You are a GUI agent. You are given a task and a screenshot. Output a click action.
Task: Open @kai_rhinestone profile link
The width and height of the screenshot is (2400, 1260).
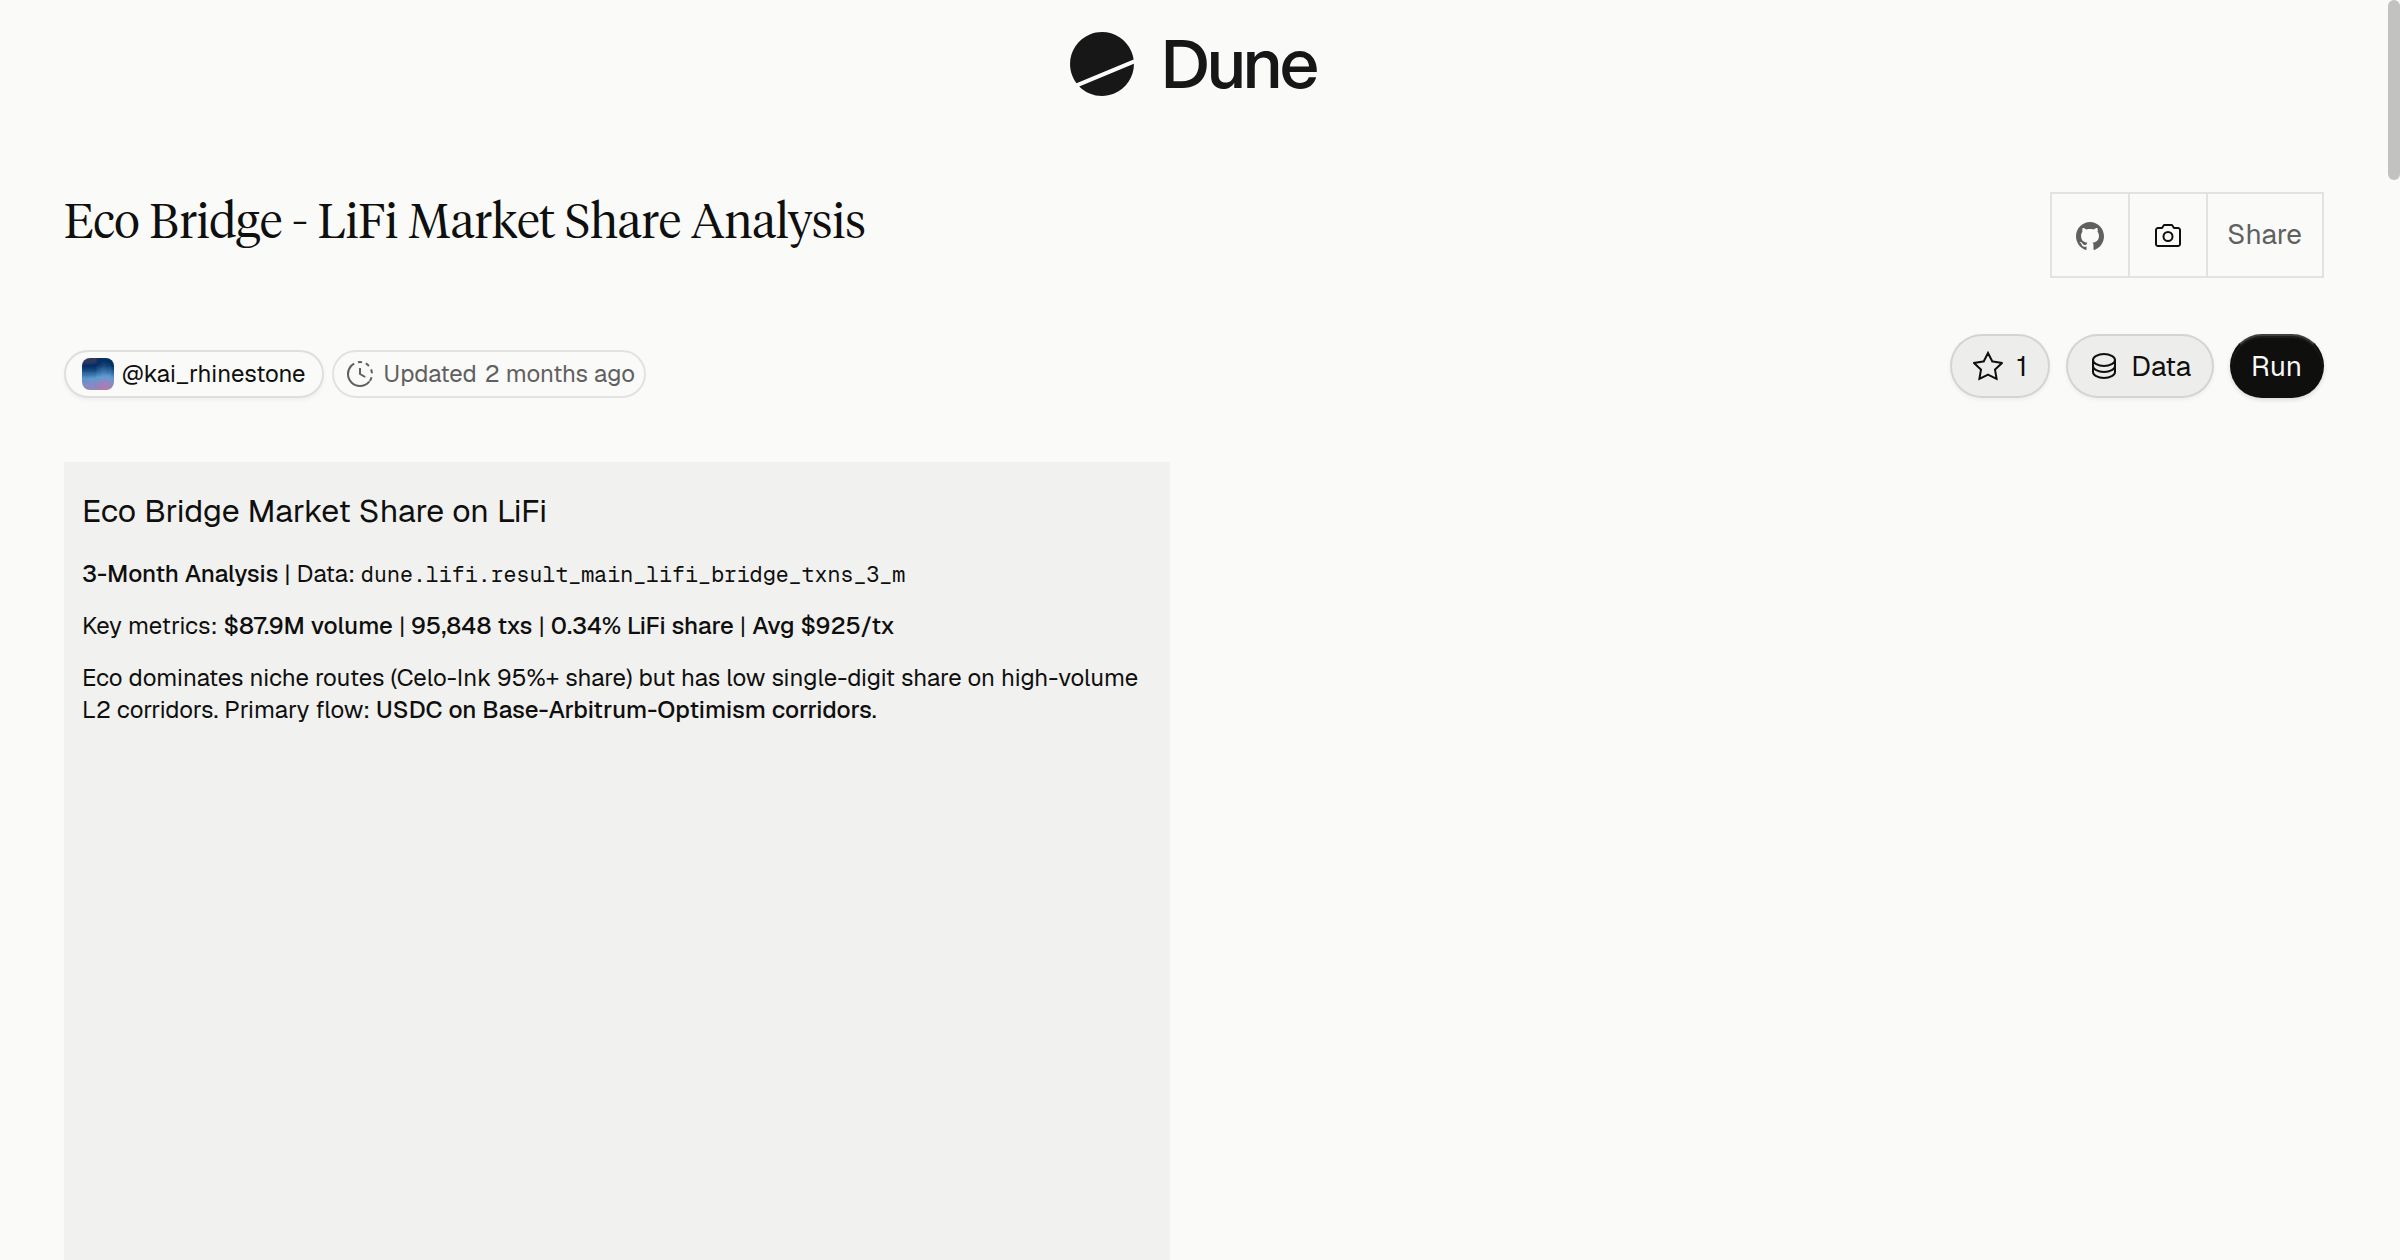[x=194, y=374]
